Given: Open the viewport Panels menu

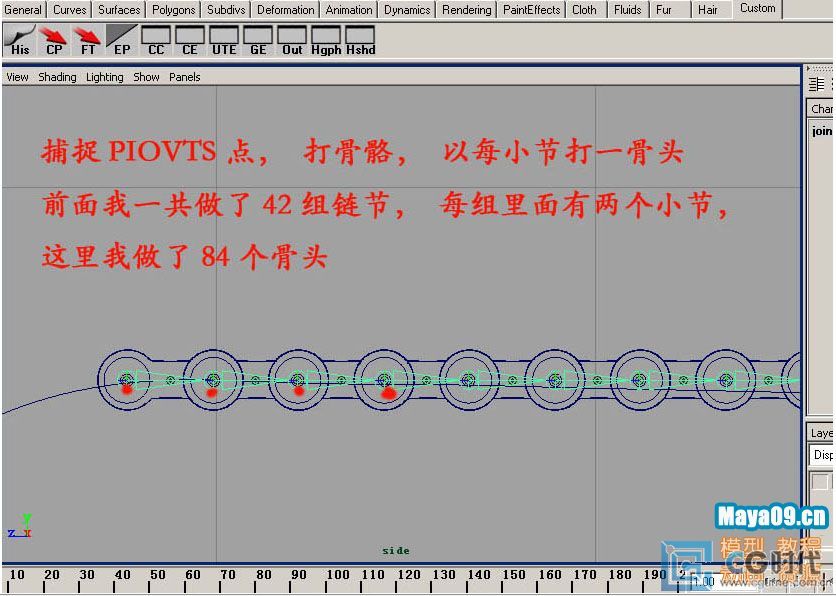Looking at the screenshot, I should (x=184, y=77).
